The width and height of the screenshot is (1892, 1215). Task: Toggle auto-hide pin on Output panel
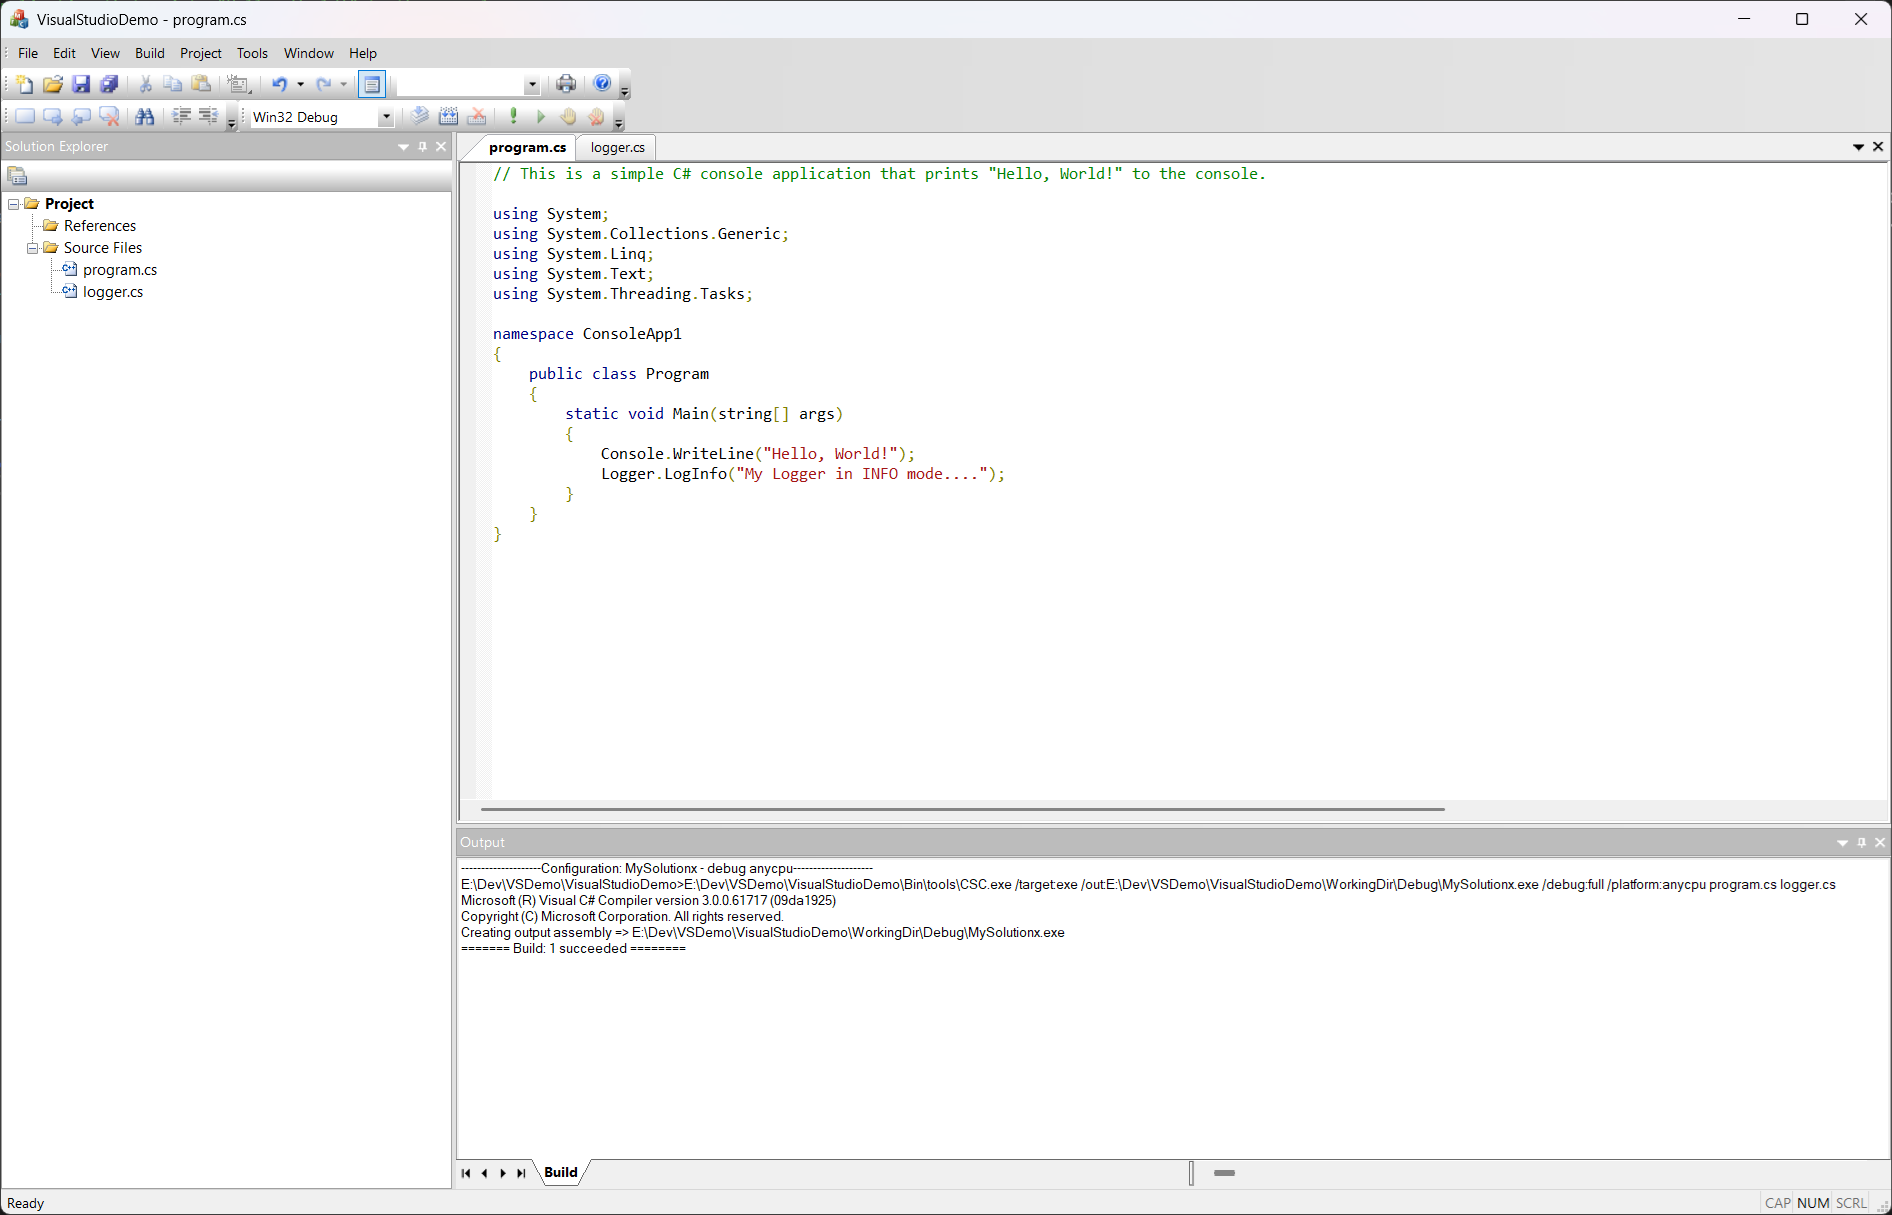[x=1861, y=843]
